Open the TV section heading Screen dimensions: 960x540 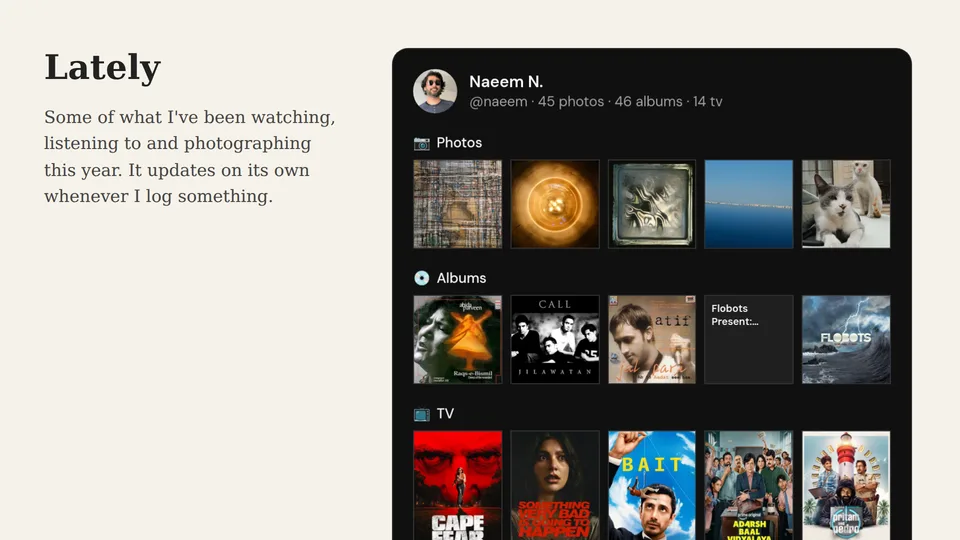[445, 414]
